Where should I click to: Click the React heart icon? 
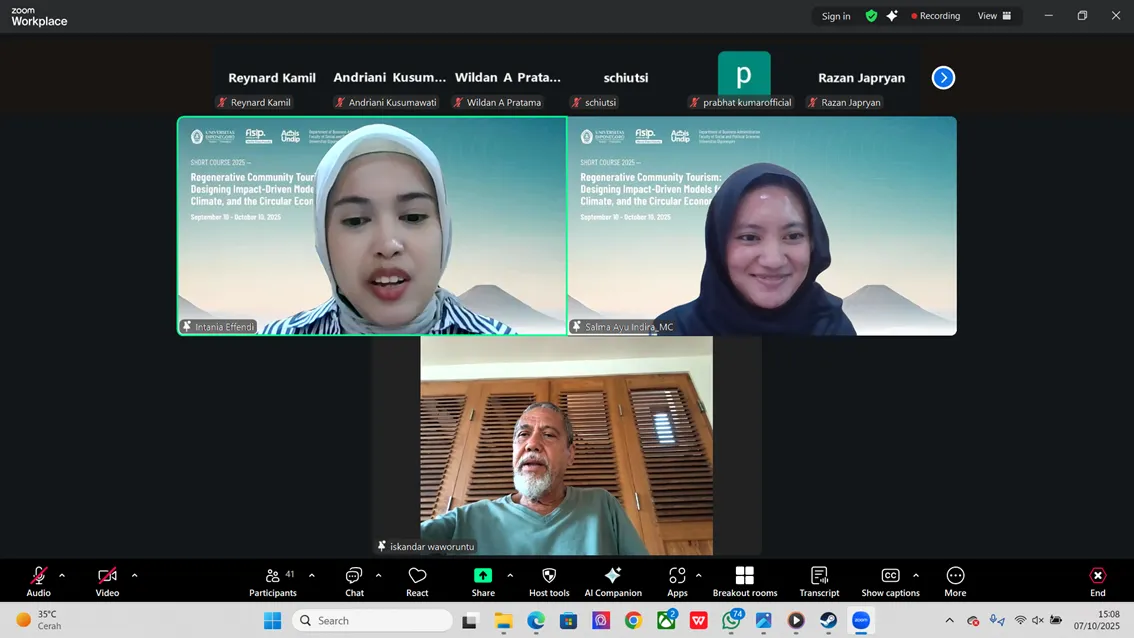(417, 581)
